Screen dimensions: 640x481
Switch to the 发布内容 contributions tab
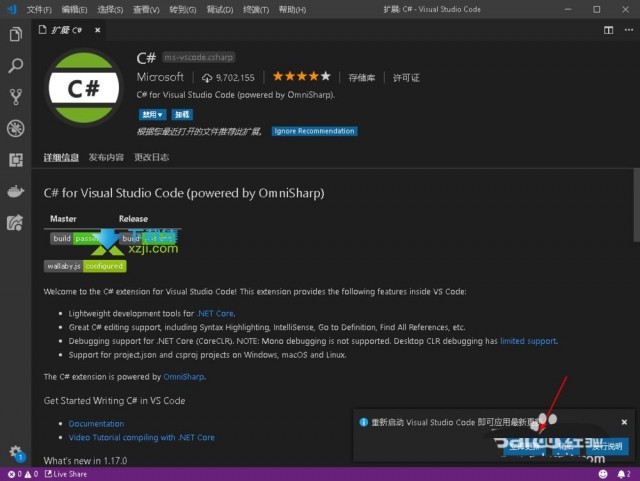click(106, 157)
